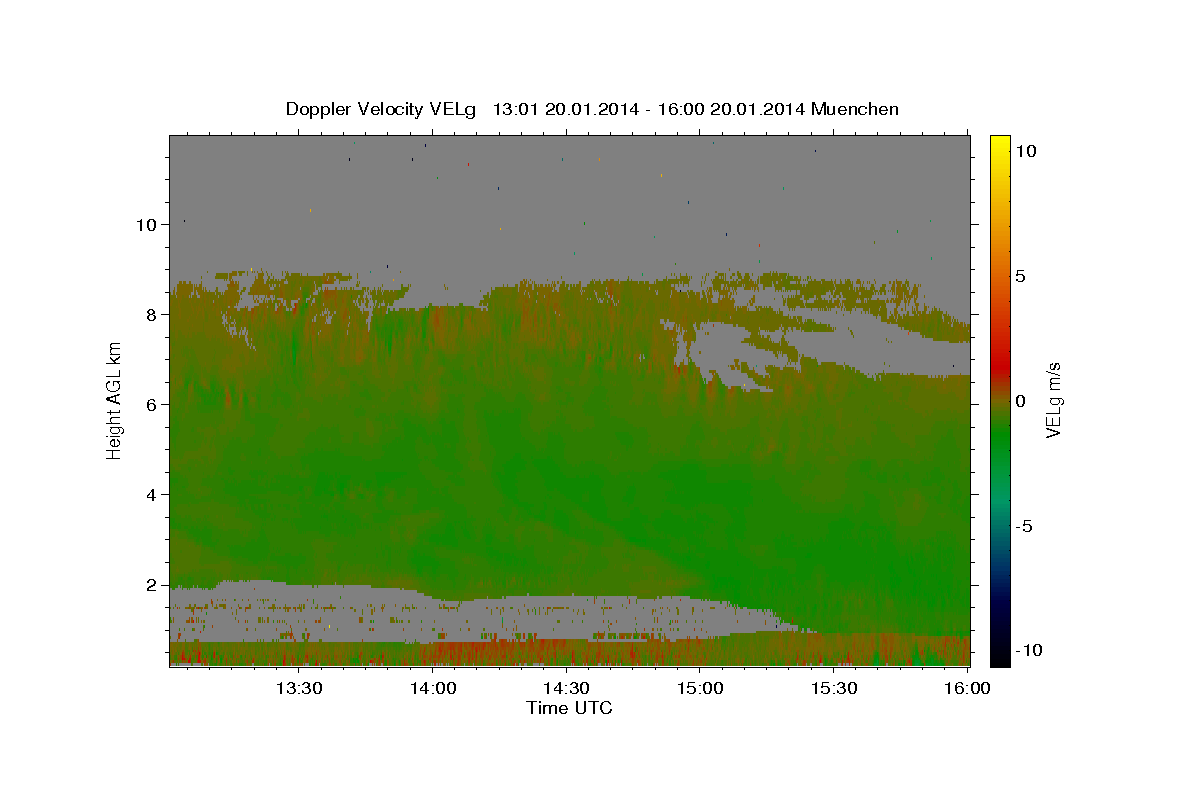Viewport: 1200px width, 800px height.
Task: Click the height tick label '4'
Action: (x=152, y=495)
